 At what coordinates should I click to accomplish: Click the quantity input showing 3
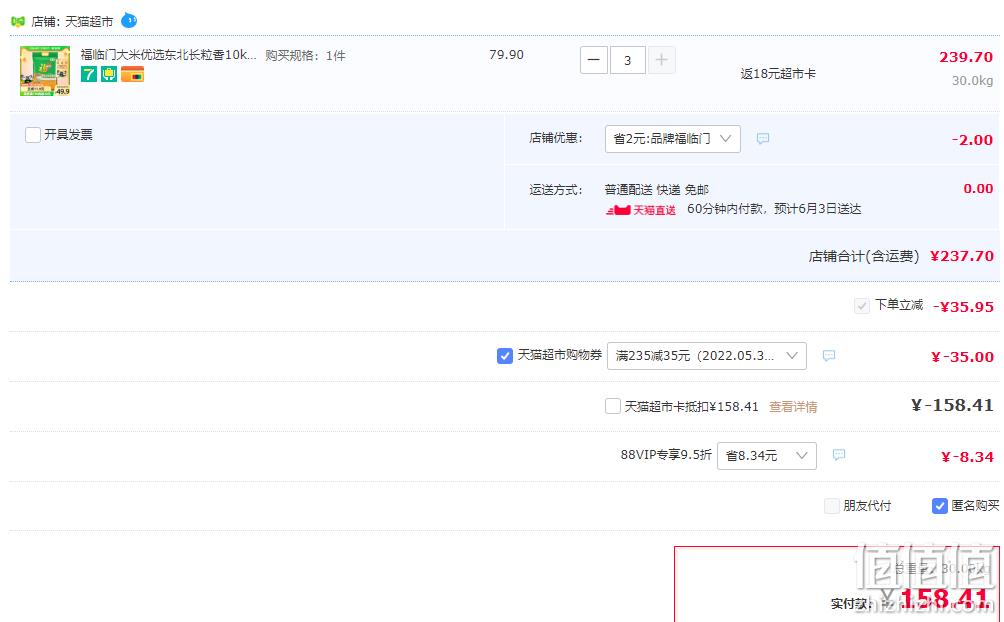(x=628, y=60)
